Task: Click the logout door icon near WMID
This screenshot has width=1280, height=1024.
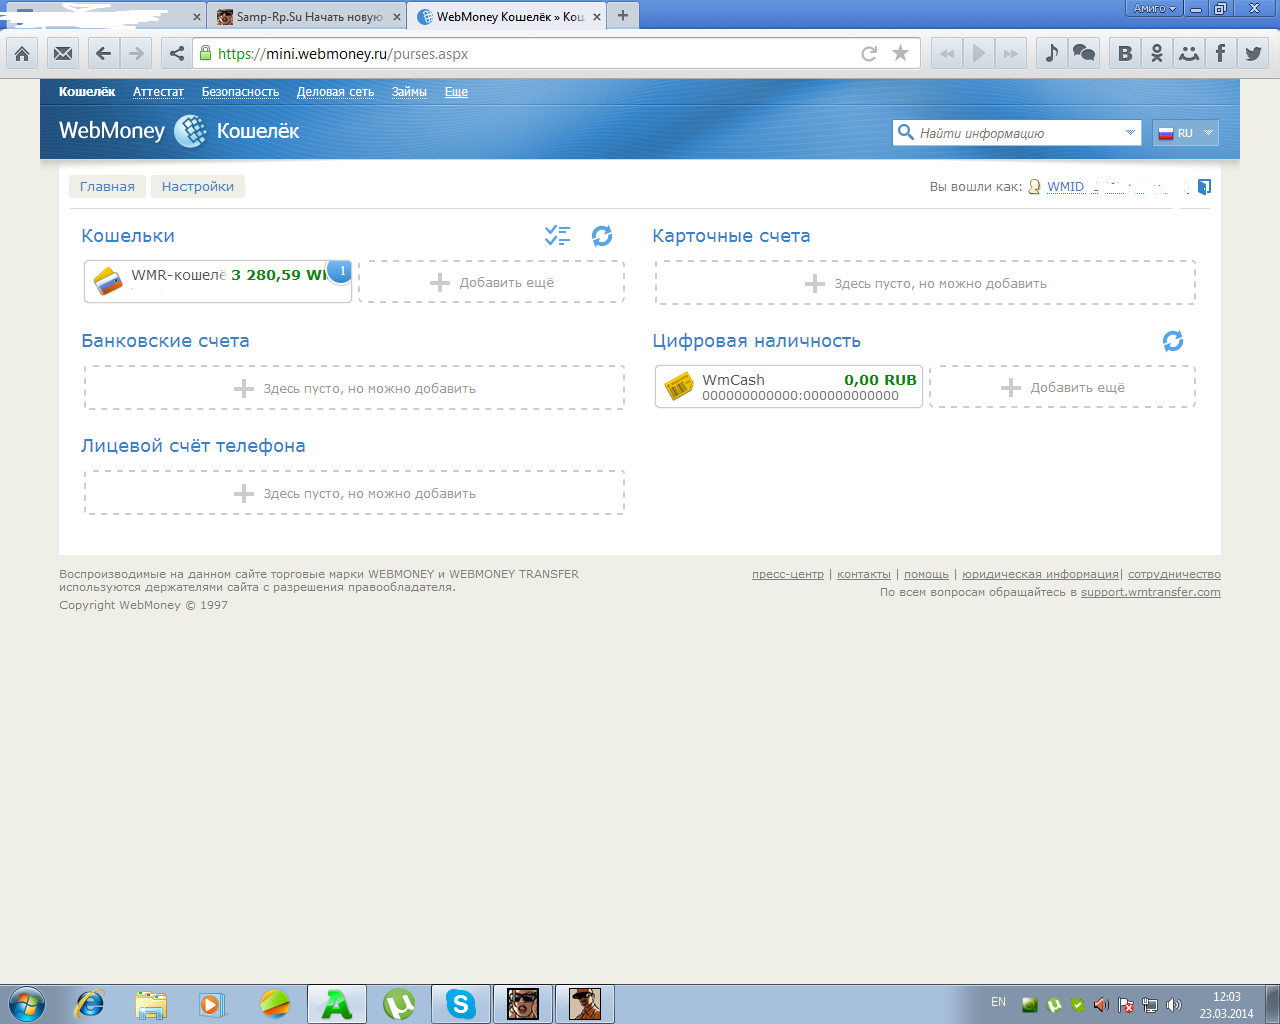Action: [1204, 187]
